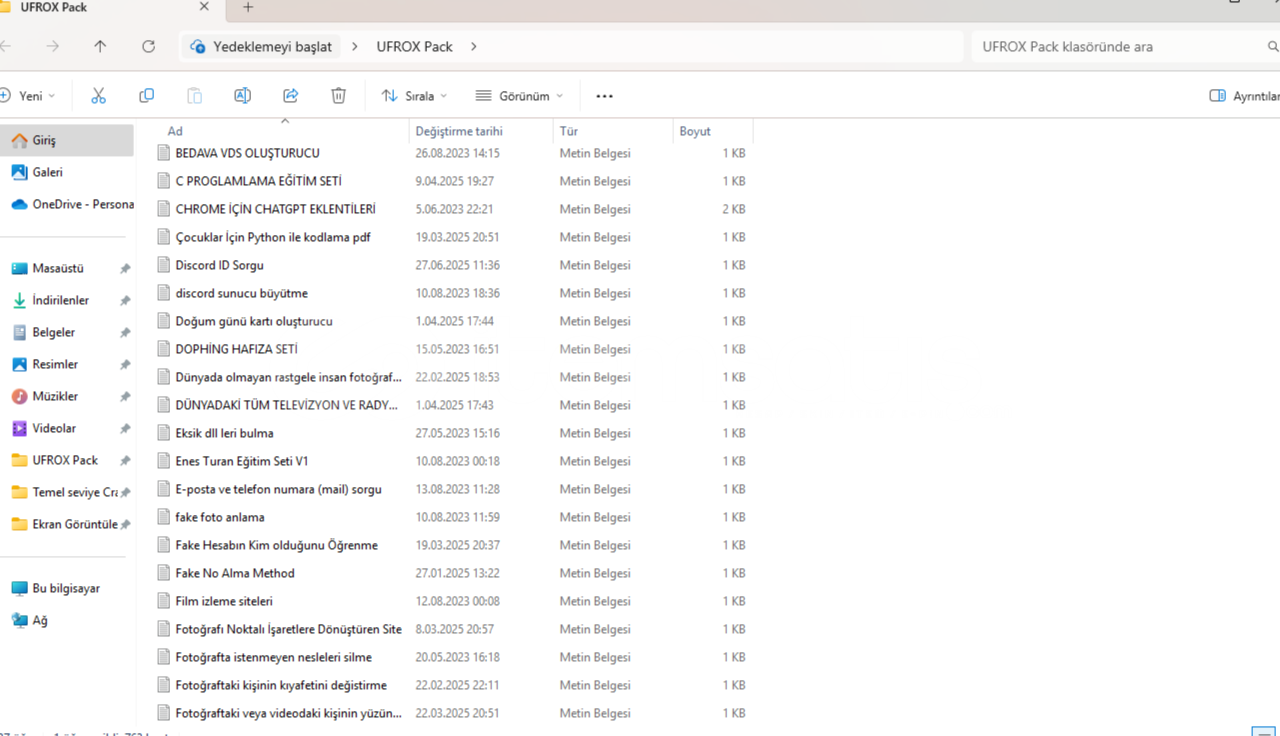The height and width of the screenshot is (736, 1280).
Task: Open the three-dot more options menu
Action: coord(604,96)
